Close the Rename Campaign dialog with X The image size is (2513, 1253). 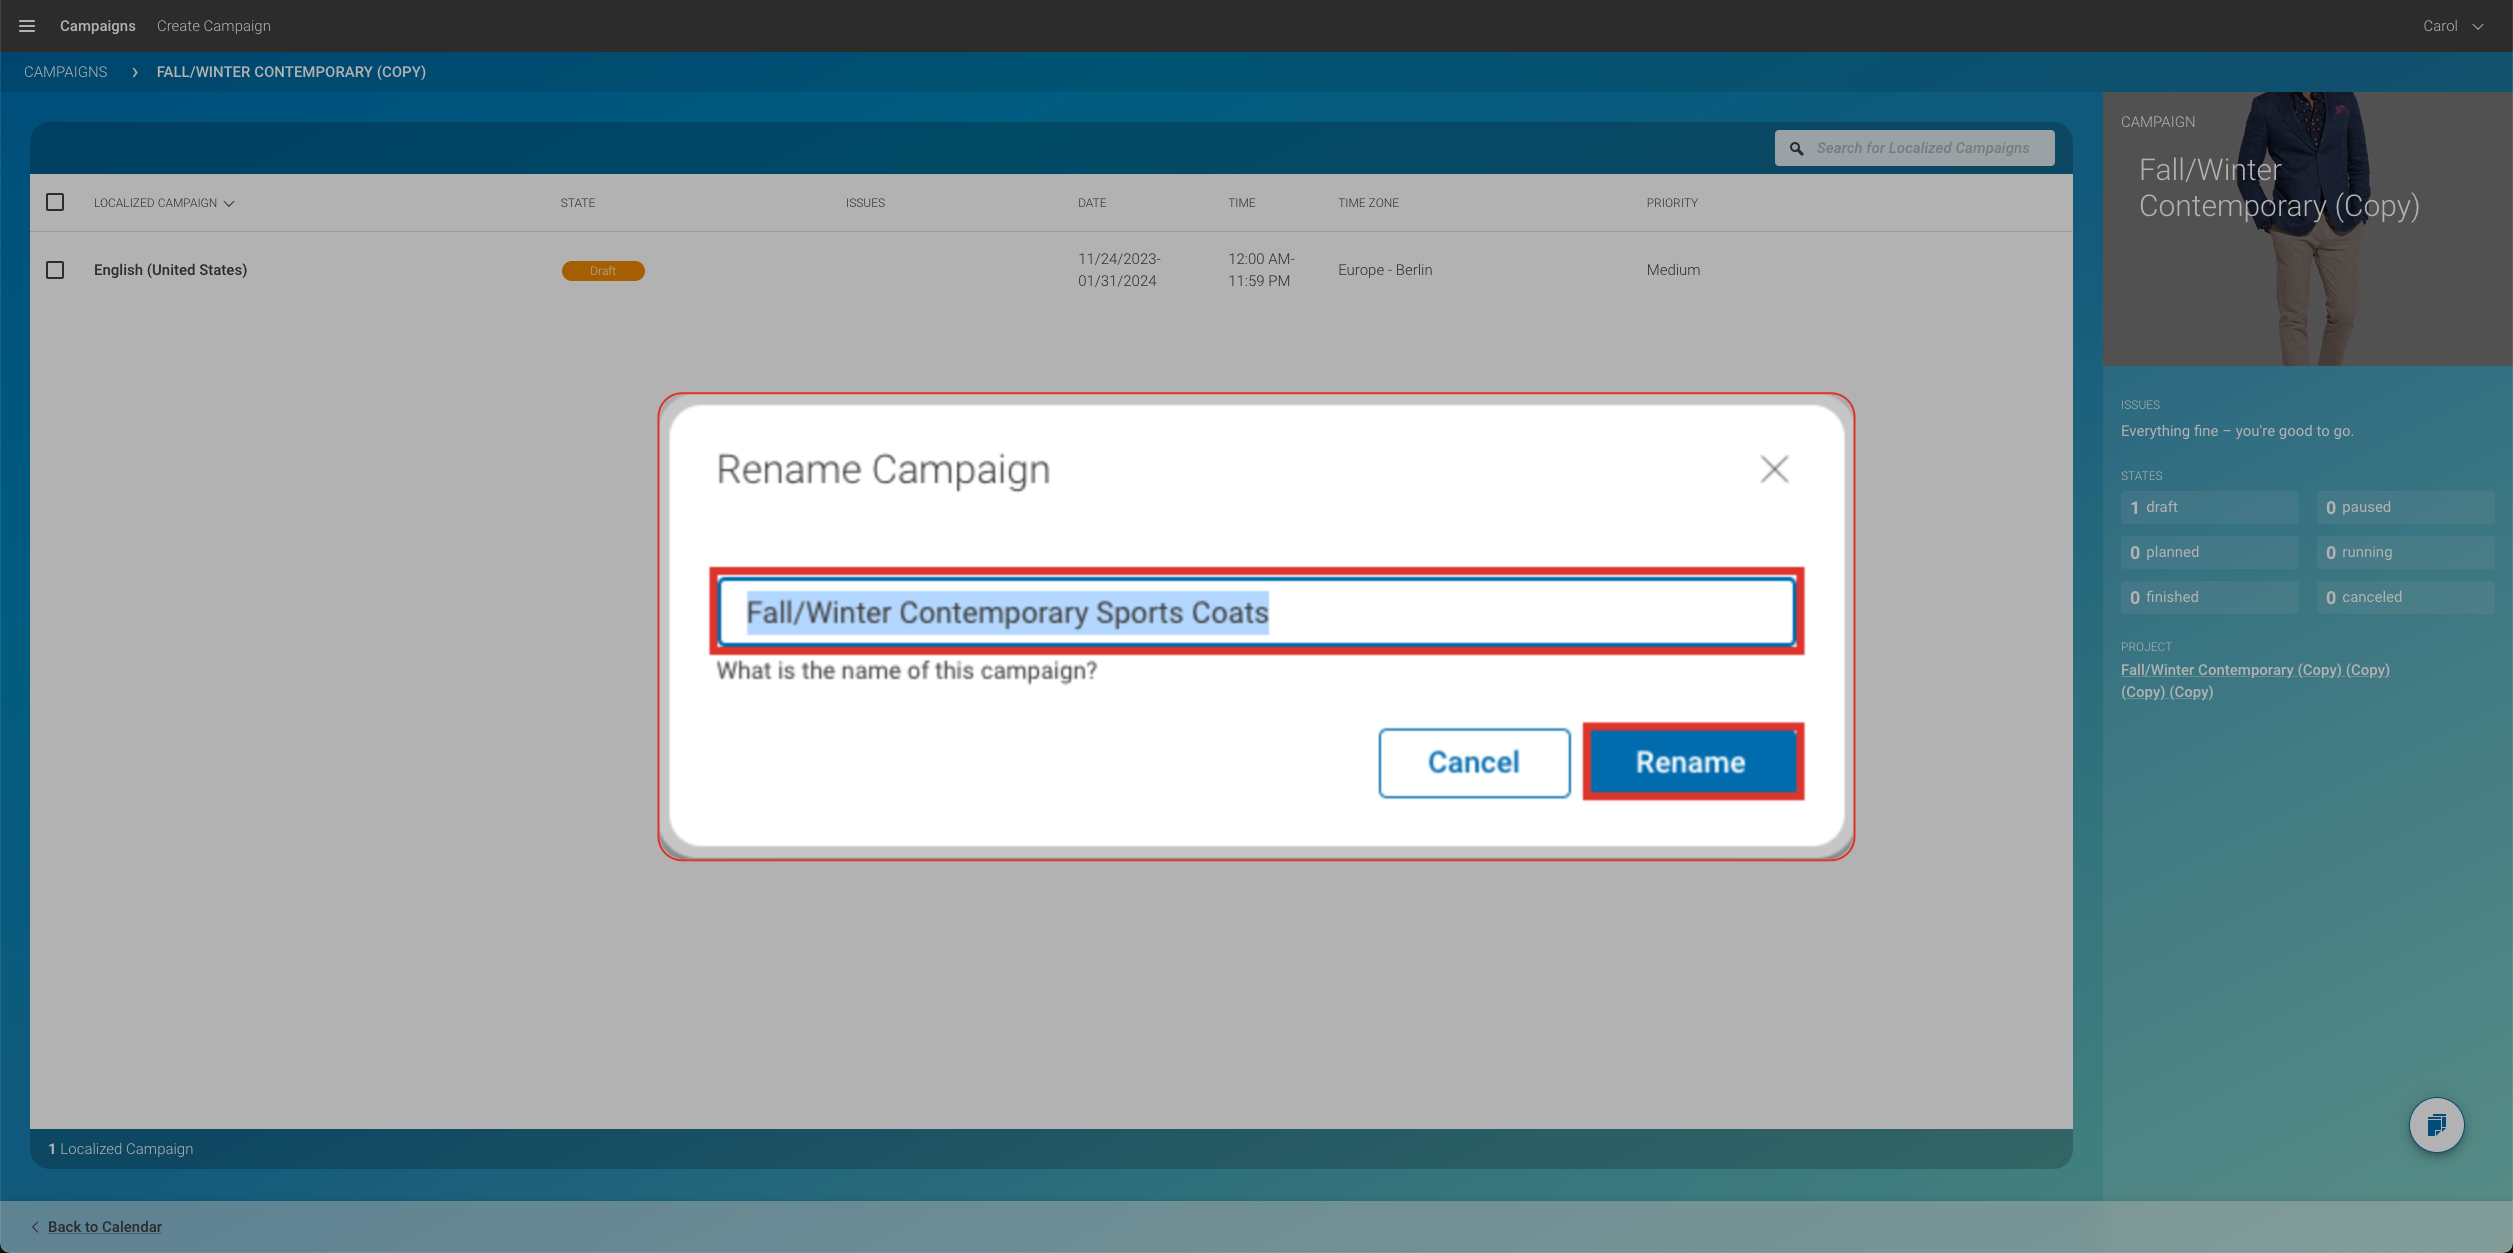click(x=1774, y=469)
